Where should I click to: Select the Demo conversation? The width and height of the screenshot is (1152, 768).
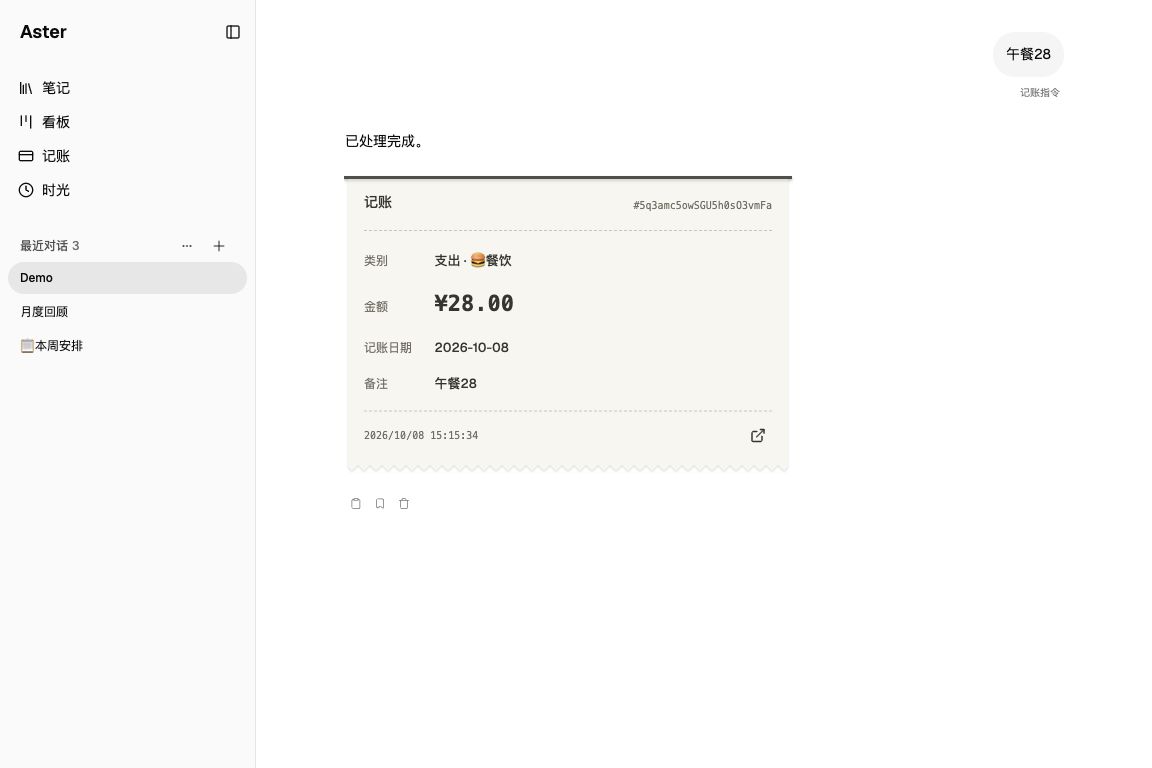tap(127, 278)
